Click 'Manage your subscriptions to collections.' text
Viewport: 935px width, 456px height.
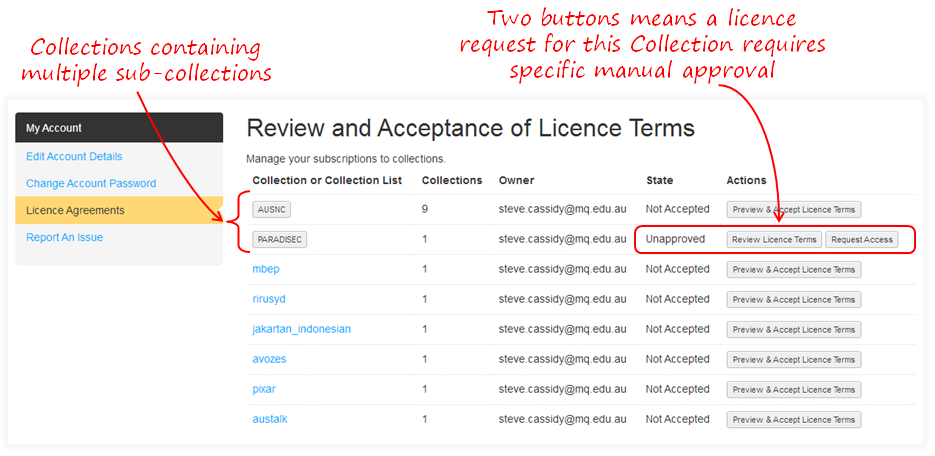point(346,159)
